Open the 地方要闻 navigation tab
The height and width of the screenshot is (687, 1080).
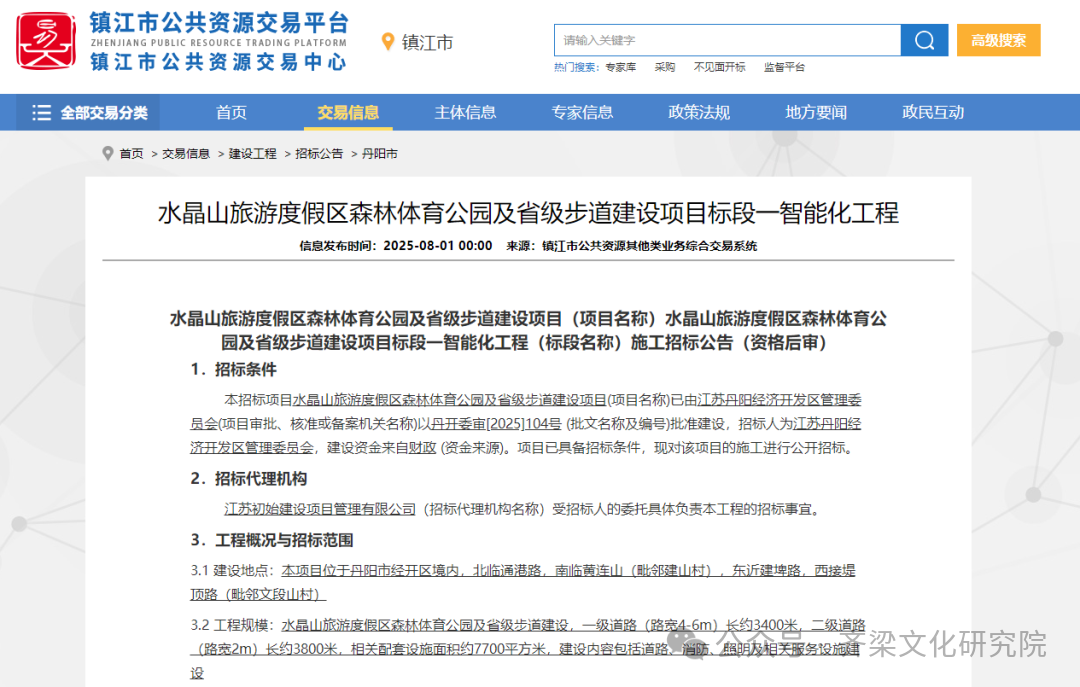pyautogui.click(x=816, y=112)
